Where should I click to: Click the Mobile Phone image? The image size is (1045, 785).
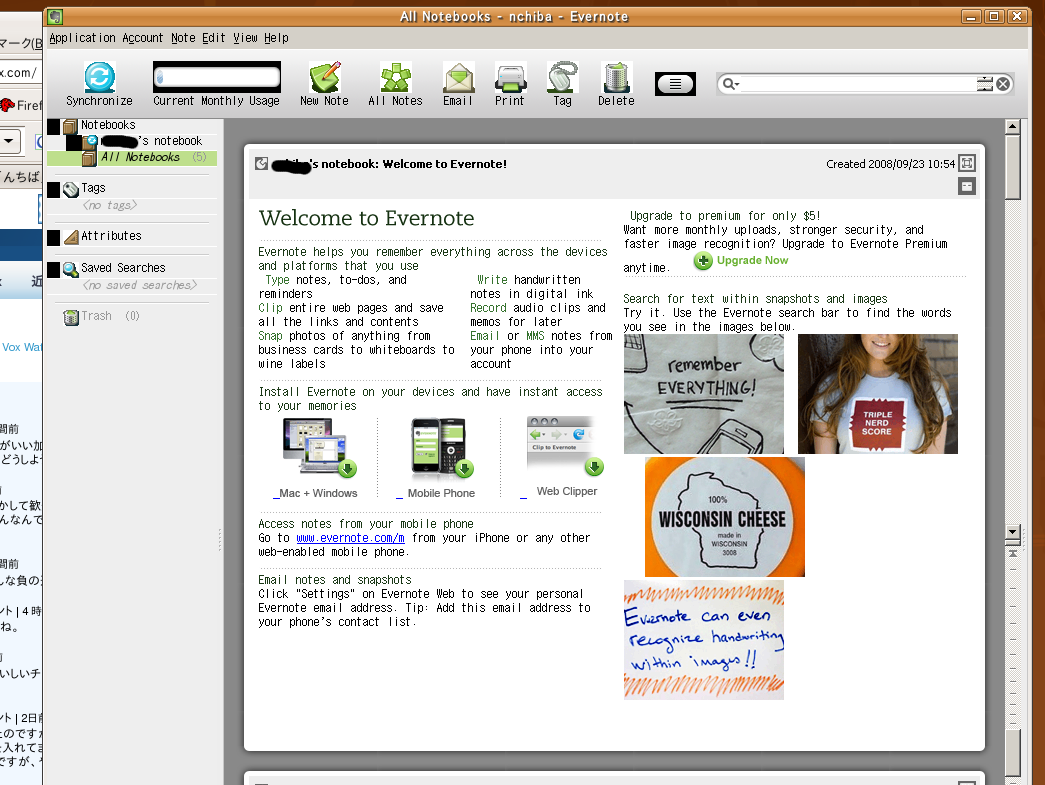[x=442, y=448]
